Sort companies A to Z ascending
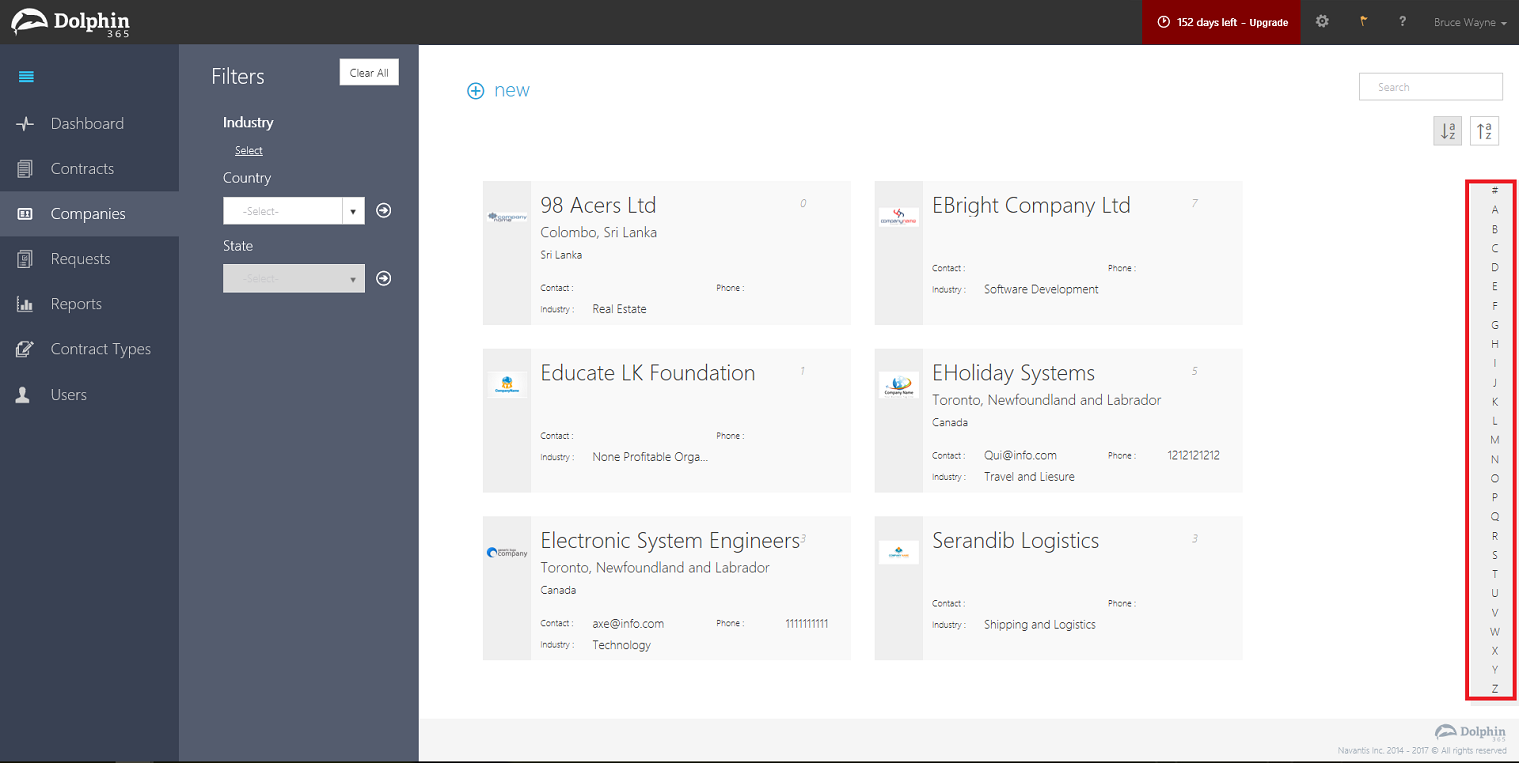The height and width of the screenshot is (763, 1519). click(x=1447, y=131)
